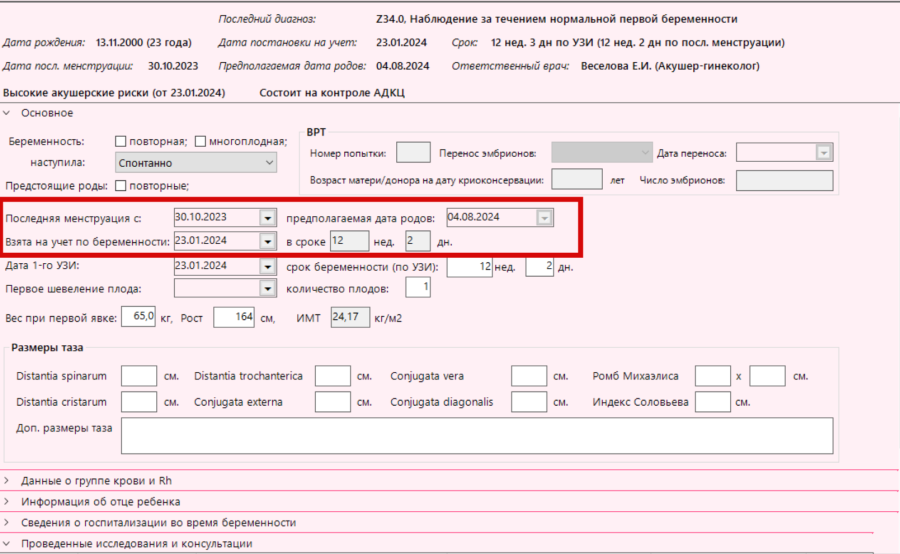Open the 'Дата переноса' date picker

(824, 153)
